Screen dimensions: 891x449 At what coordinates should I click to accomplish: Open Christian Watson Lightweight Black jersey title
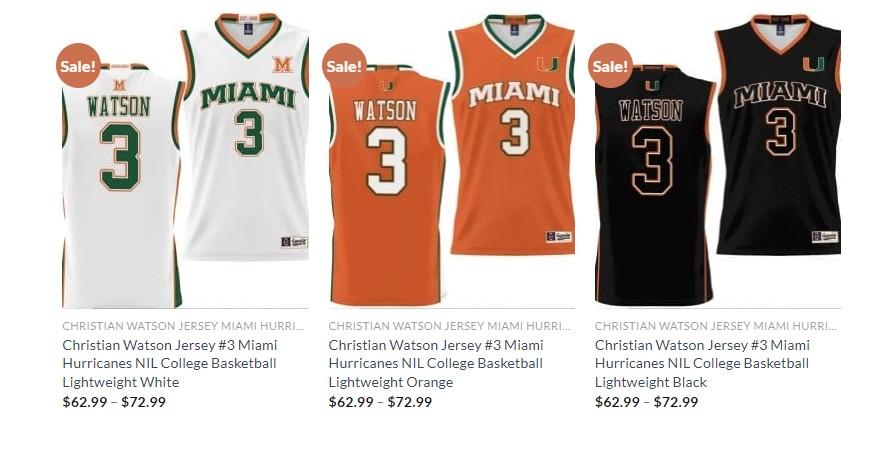coord(702,363)
